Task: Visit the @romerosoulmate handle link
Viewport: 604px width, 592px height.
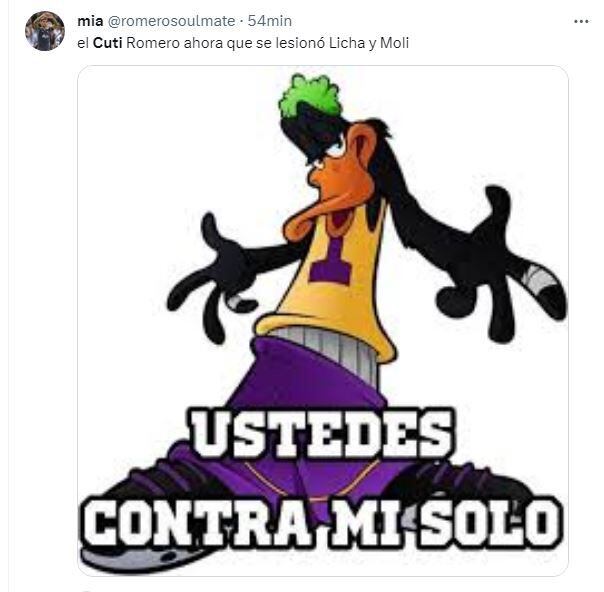Action: tap(171, 21)
